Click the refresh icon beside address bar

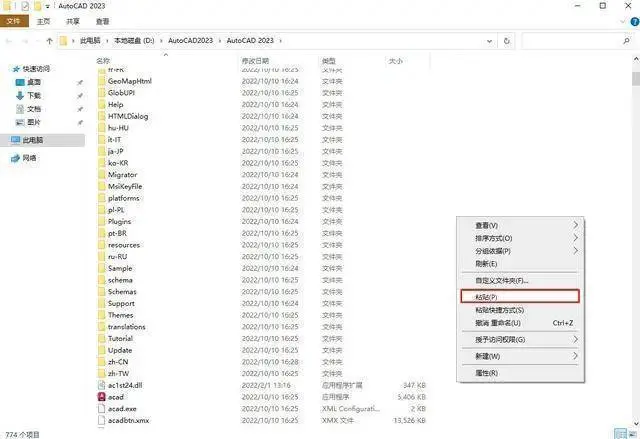[507, 41]
